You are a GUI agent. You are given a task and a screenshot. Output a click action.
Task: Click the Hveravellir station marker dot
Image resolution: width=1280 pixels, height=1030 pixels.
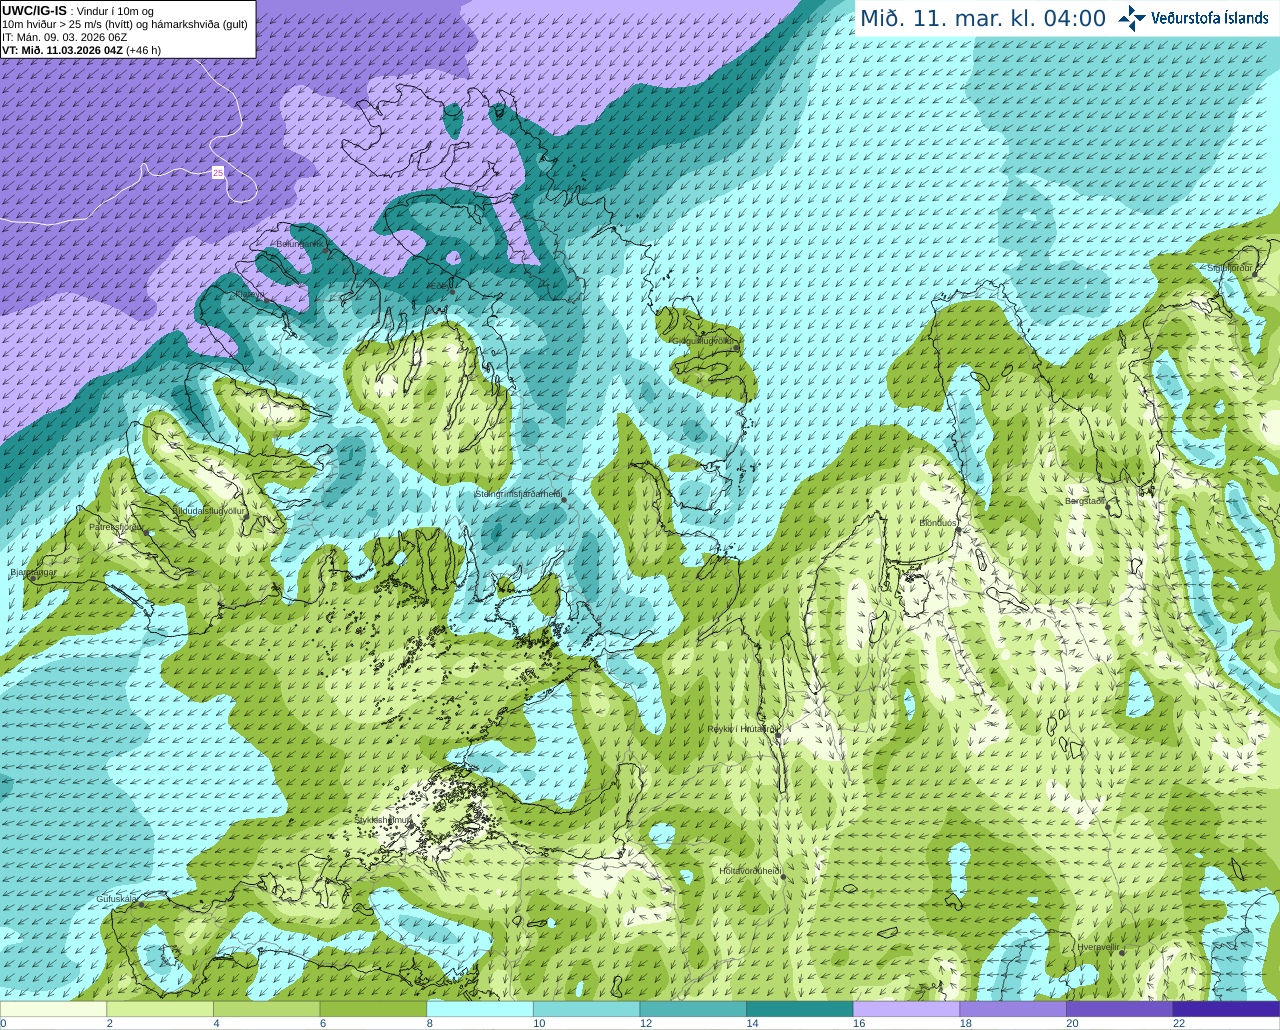click(1122, 953)
